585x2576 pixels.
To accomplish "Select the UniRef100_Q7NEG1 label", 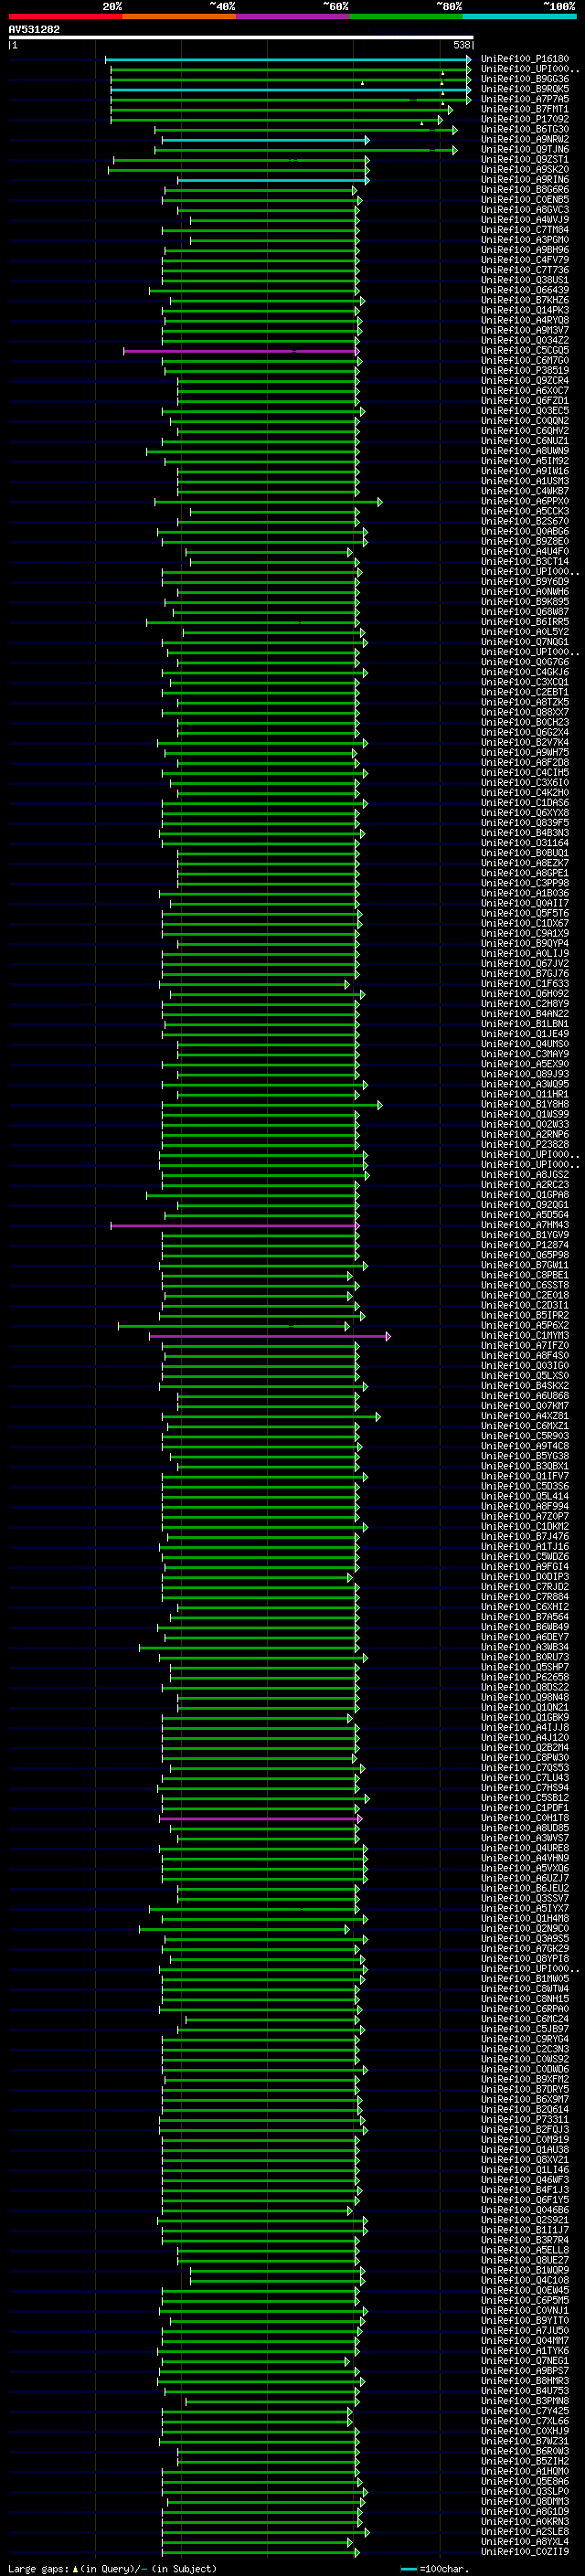I will [x=525, y=2361].
